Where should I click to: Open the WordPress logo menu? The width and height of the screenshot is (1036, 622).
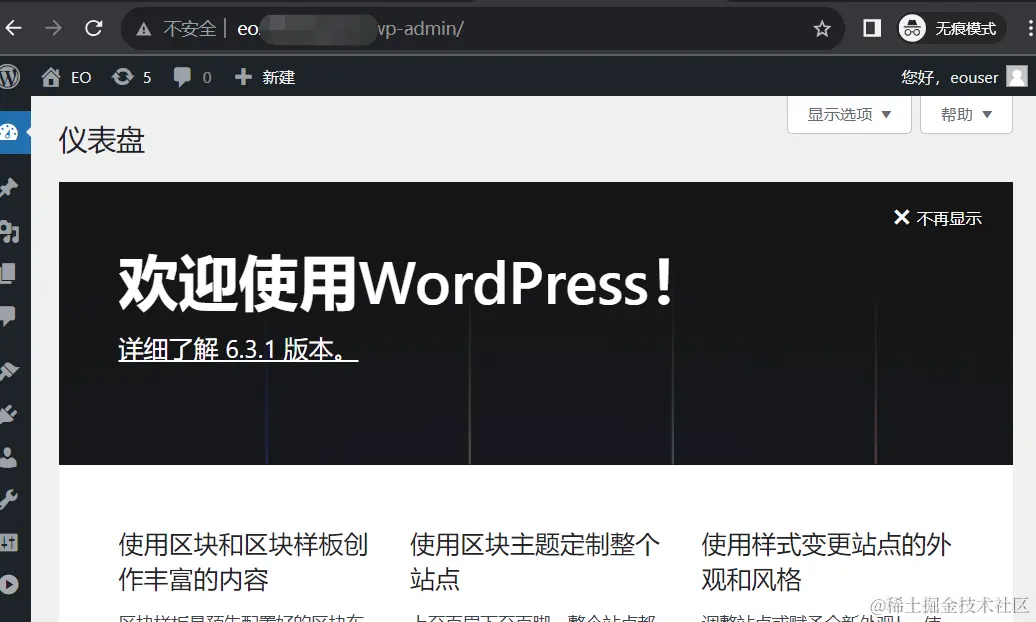pos(9,77)
